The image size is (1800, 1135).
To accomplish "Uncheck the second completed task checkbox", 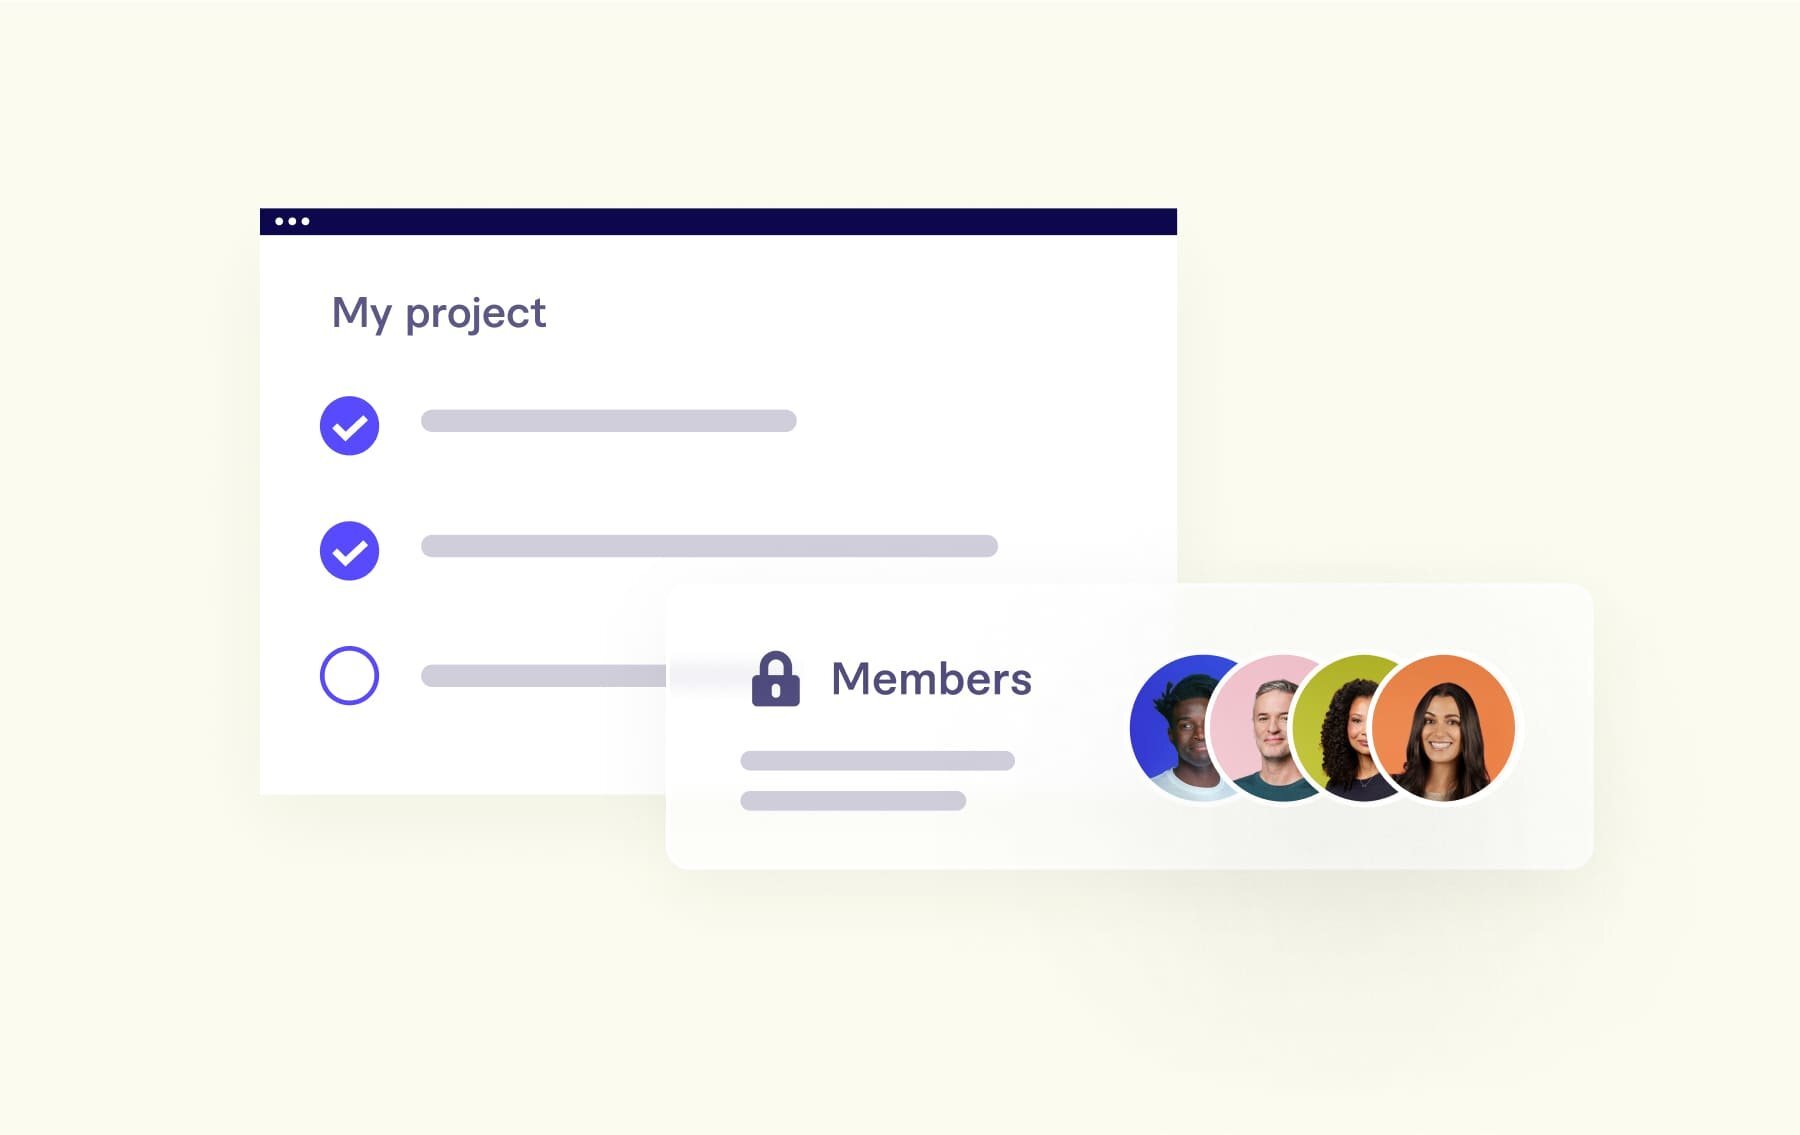I will click(x=349, y=551).
